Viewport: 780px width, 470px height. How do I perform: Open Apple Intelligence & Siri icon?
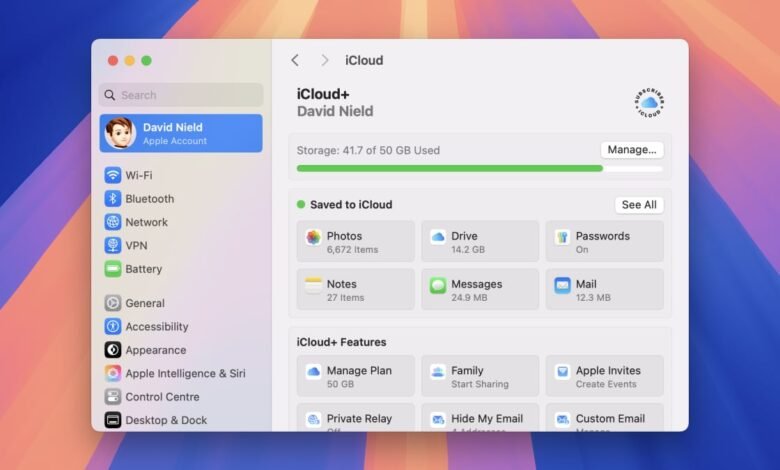coord(112,373)
